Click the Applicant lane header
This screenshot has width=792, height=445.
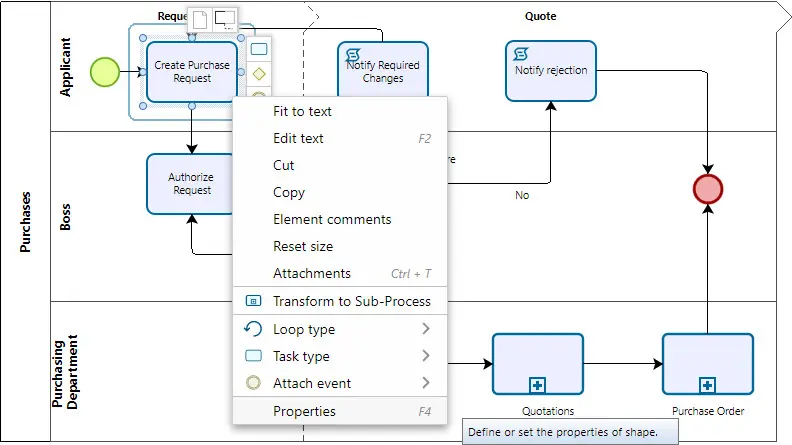(66, 67)
